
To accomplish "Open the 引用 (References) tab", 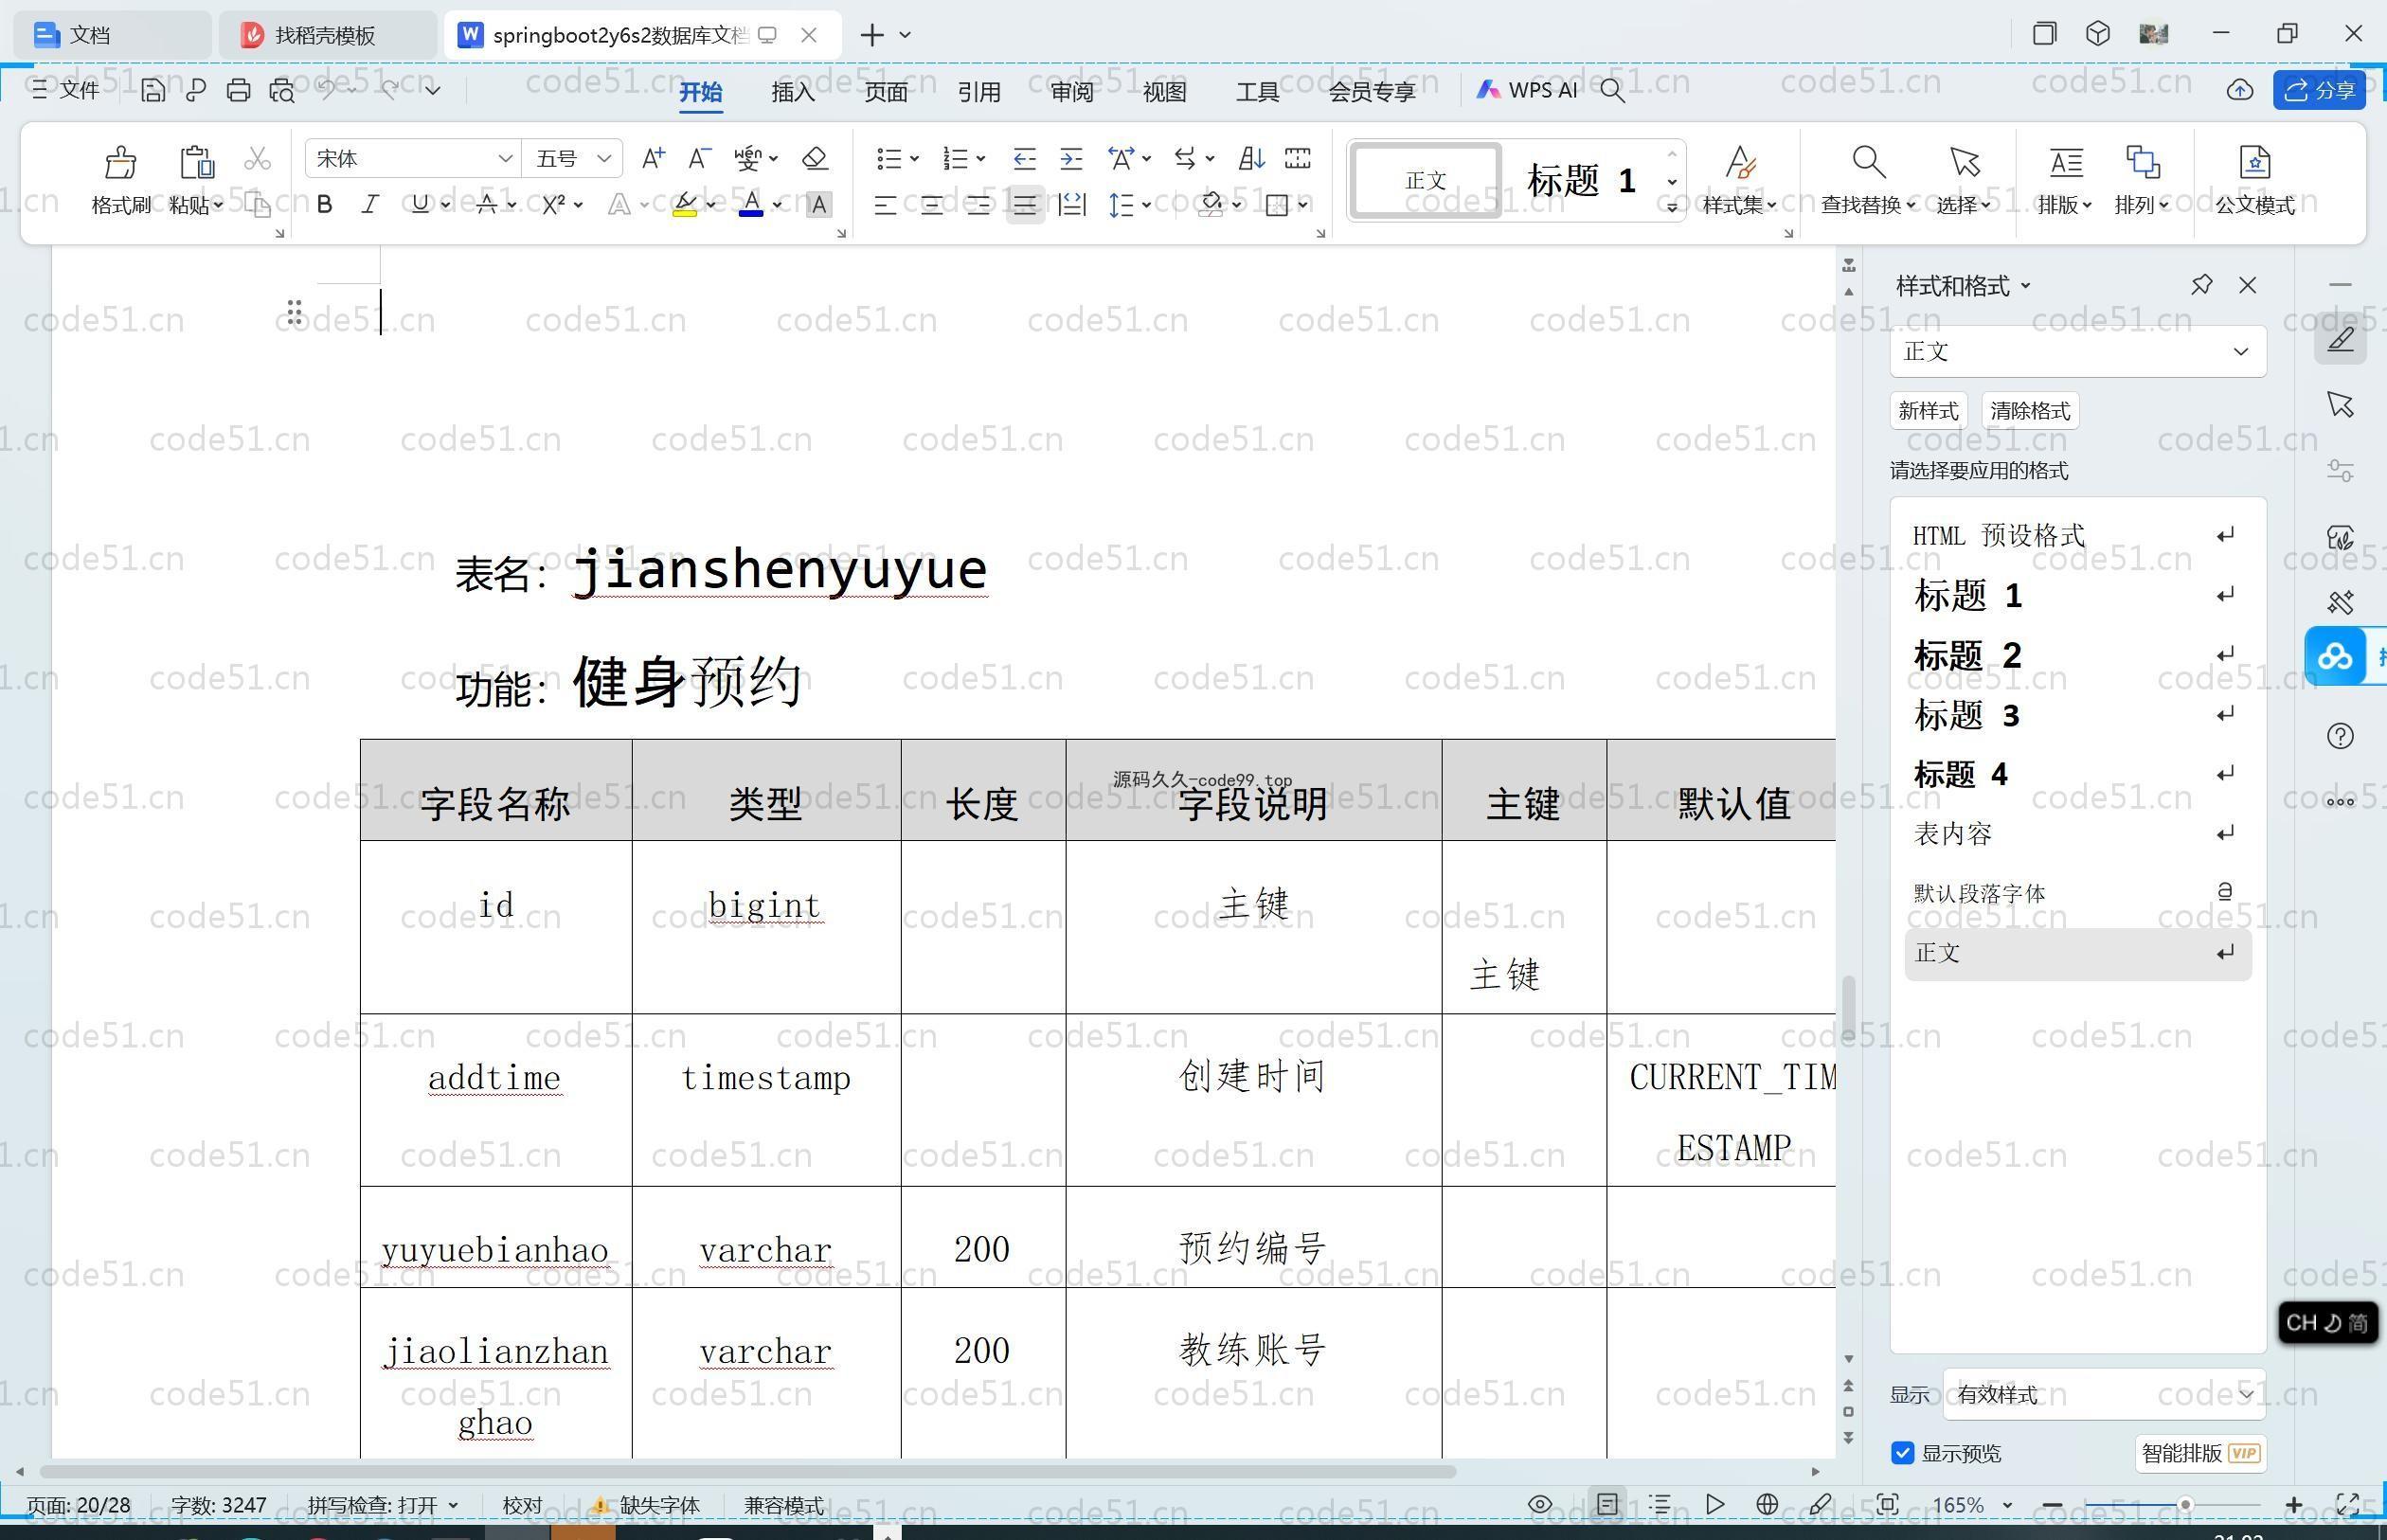I will [979, 92].
